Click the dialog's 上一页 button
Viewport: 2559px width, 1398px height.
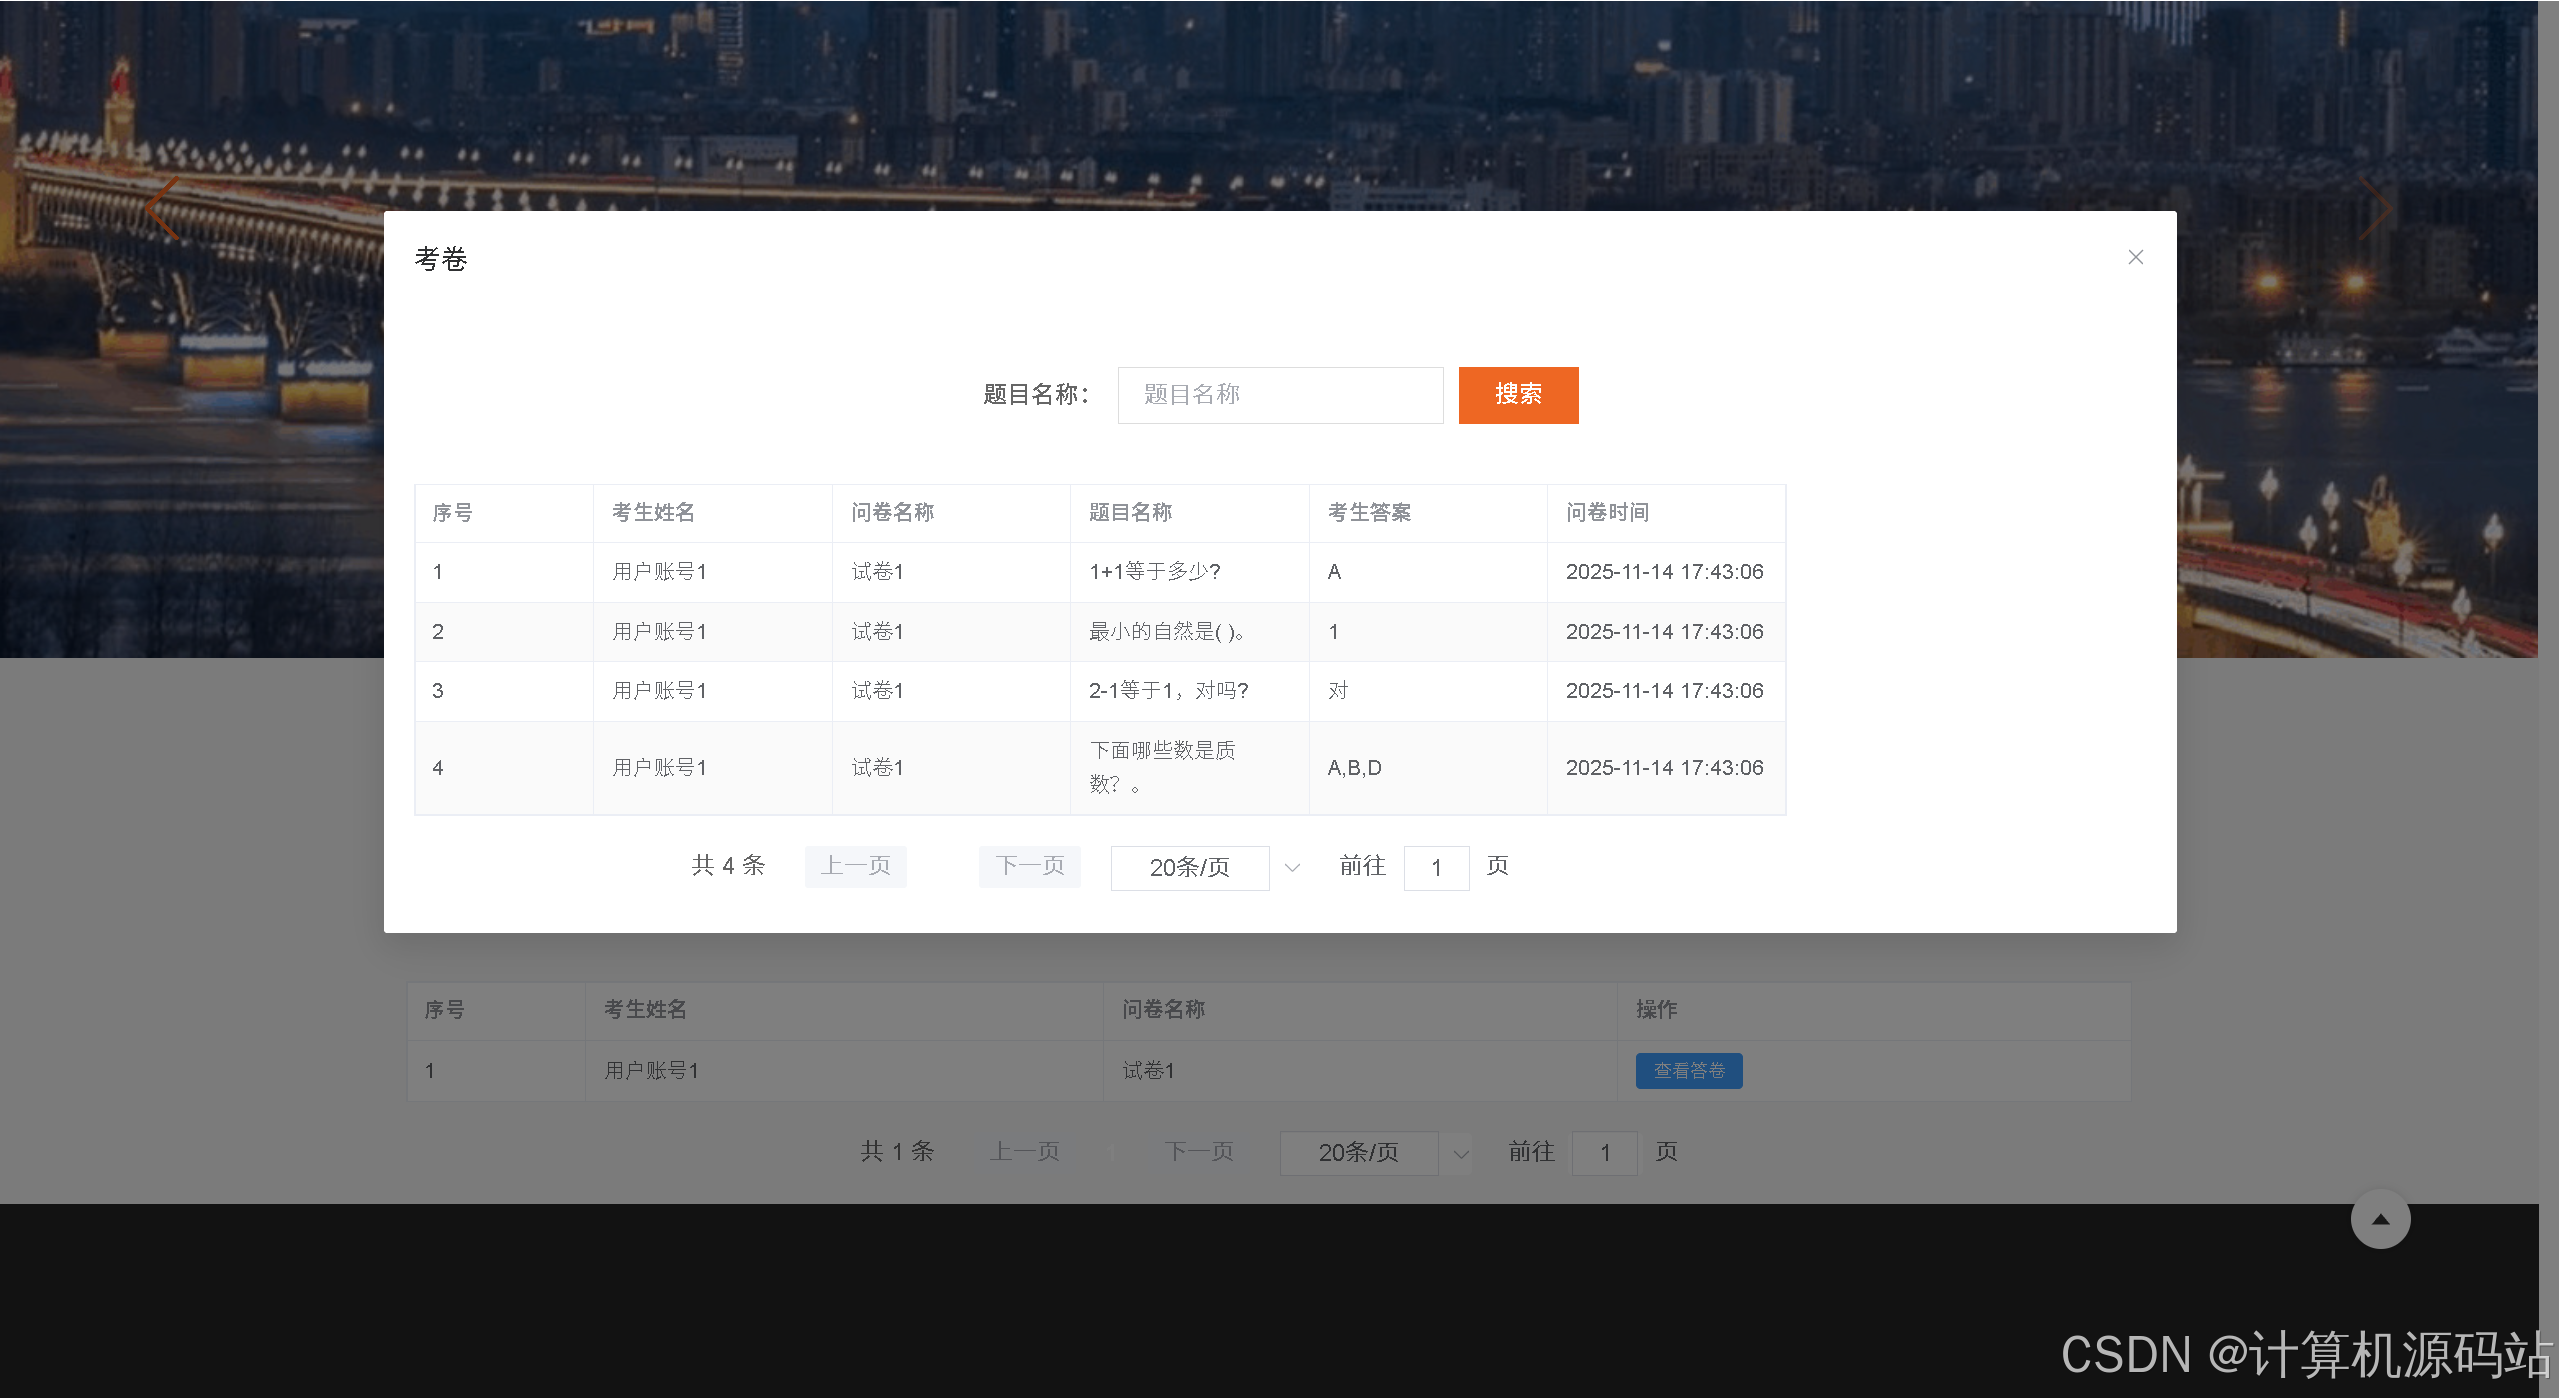pyautogui.click(x=856, y=866)
